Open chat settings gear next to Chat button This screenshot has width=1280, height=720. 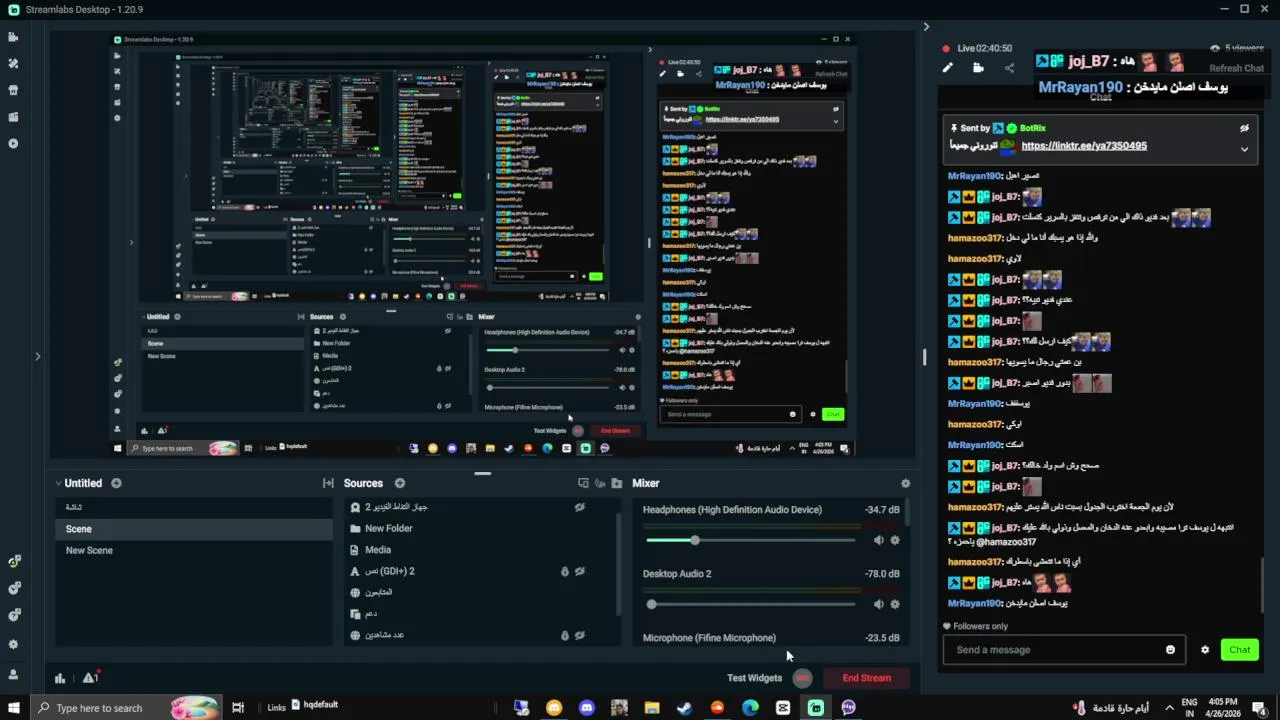pos(1205,650)
